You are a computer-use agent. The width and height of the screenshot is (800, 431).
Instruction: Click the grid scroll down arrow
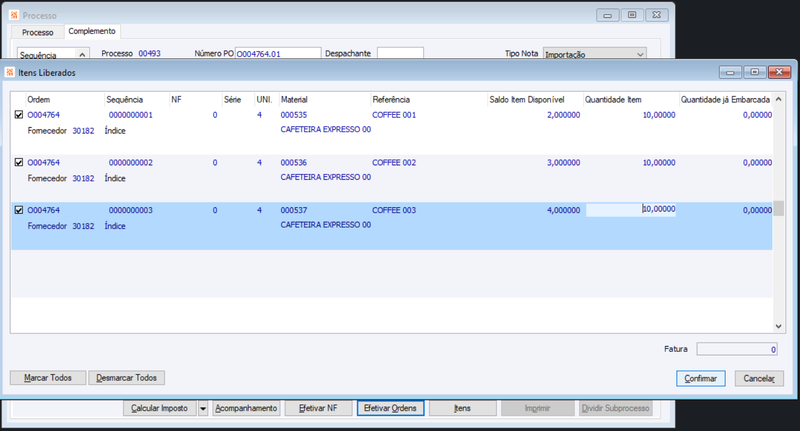pos(779,326)
